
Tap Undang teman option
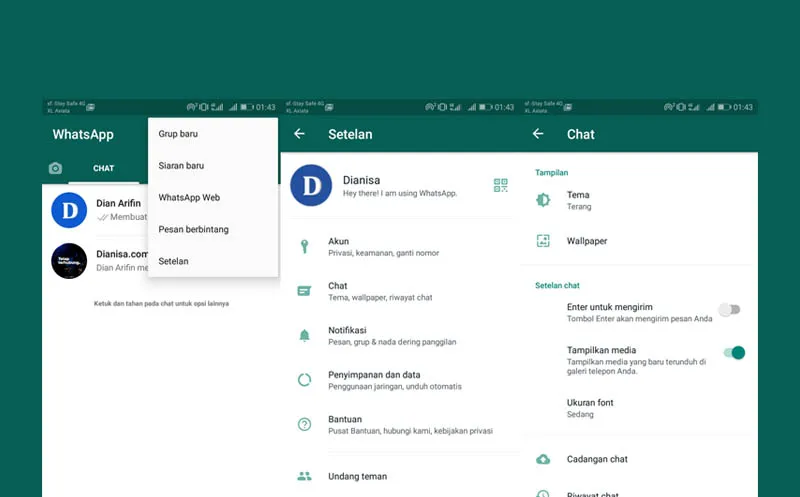coord(357,476)
